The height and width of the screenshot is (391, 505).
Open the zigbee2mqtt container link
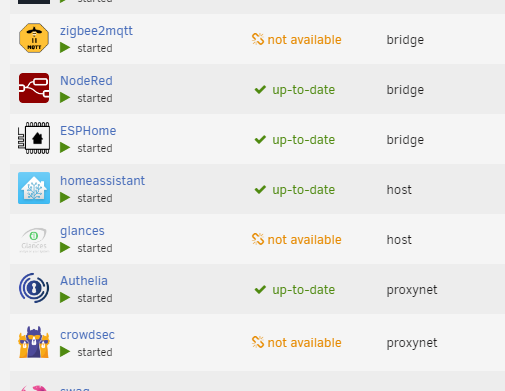[x=96, y=31]
